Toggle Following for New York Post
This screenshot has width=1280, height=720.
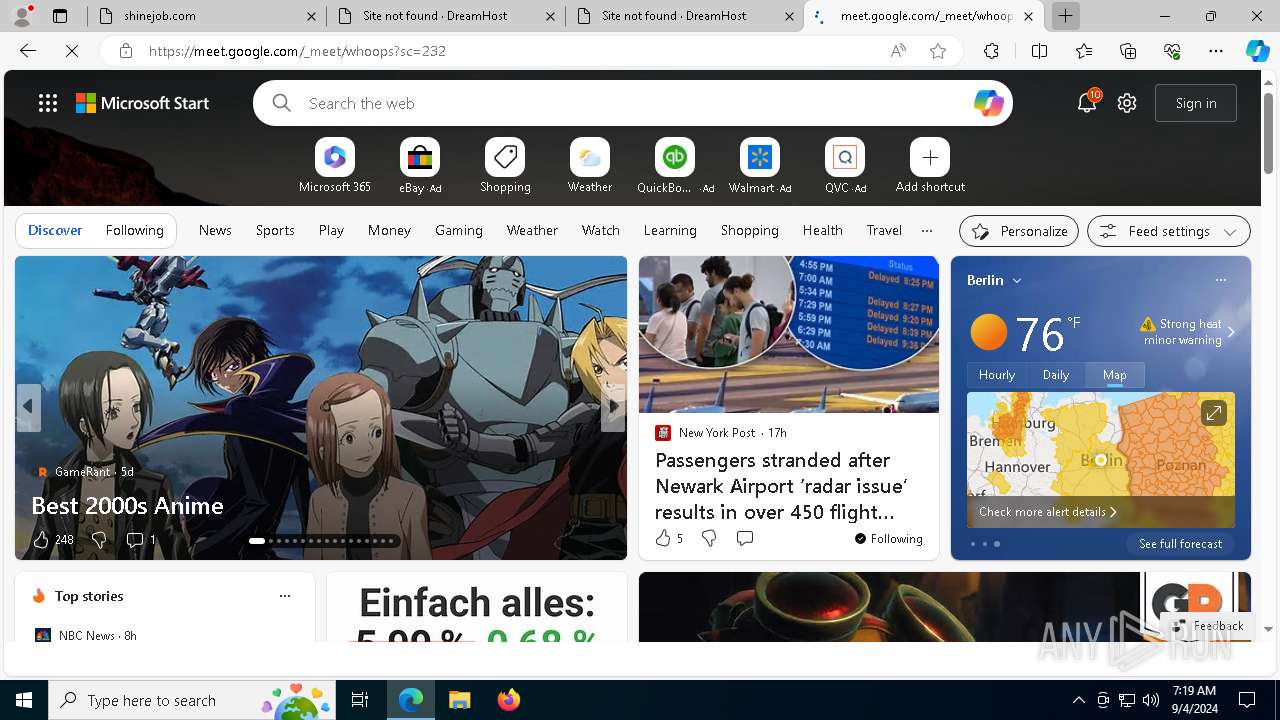888,538
